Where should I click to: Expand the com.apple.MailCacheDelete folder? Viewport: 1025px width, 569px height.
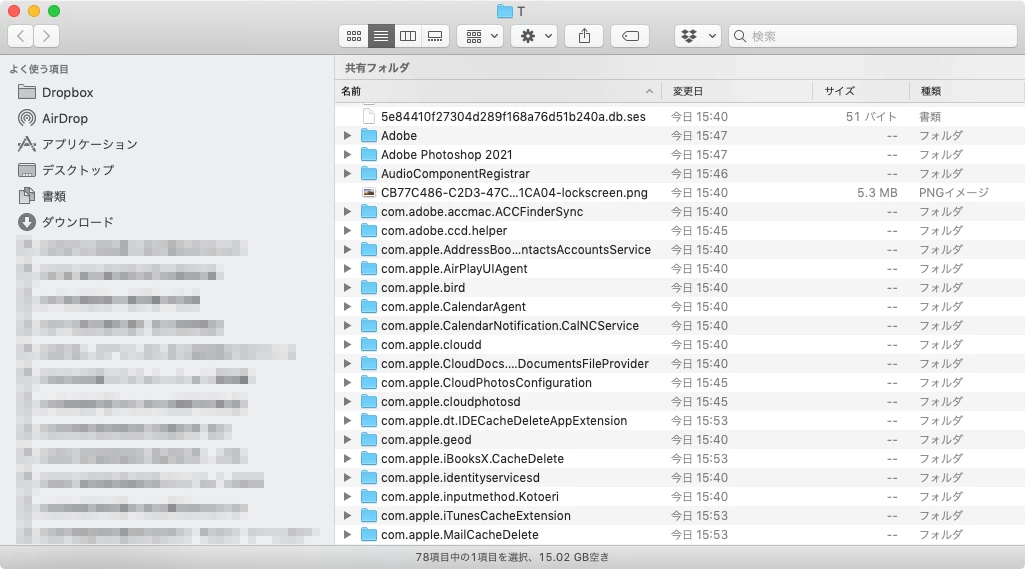(347, 534)
